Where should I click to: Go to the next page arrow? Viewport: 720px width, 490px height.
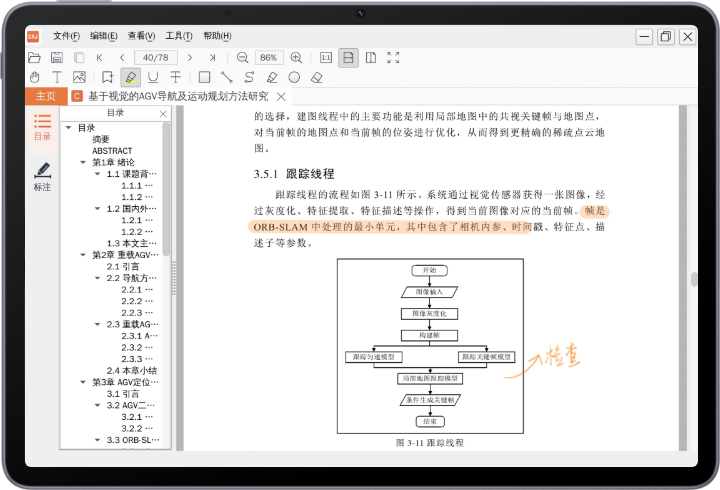click(x=191, y=58)
